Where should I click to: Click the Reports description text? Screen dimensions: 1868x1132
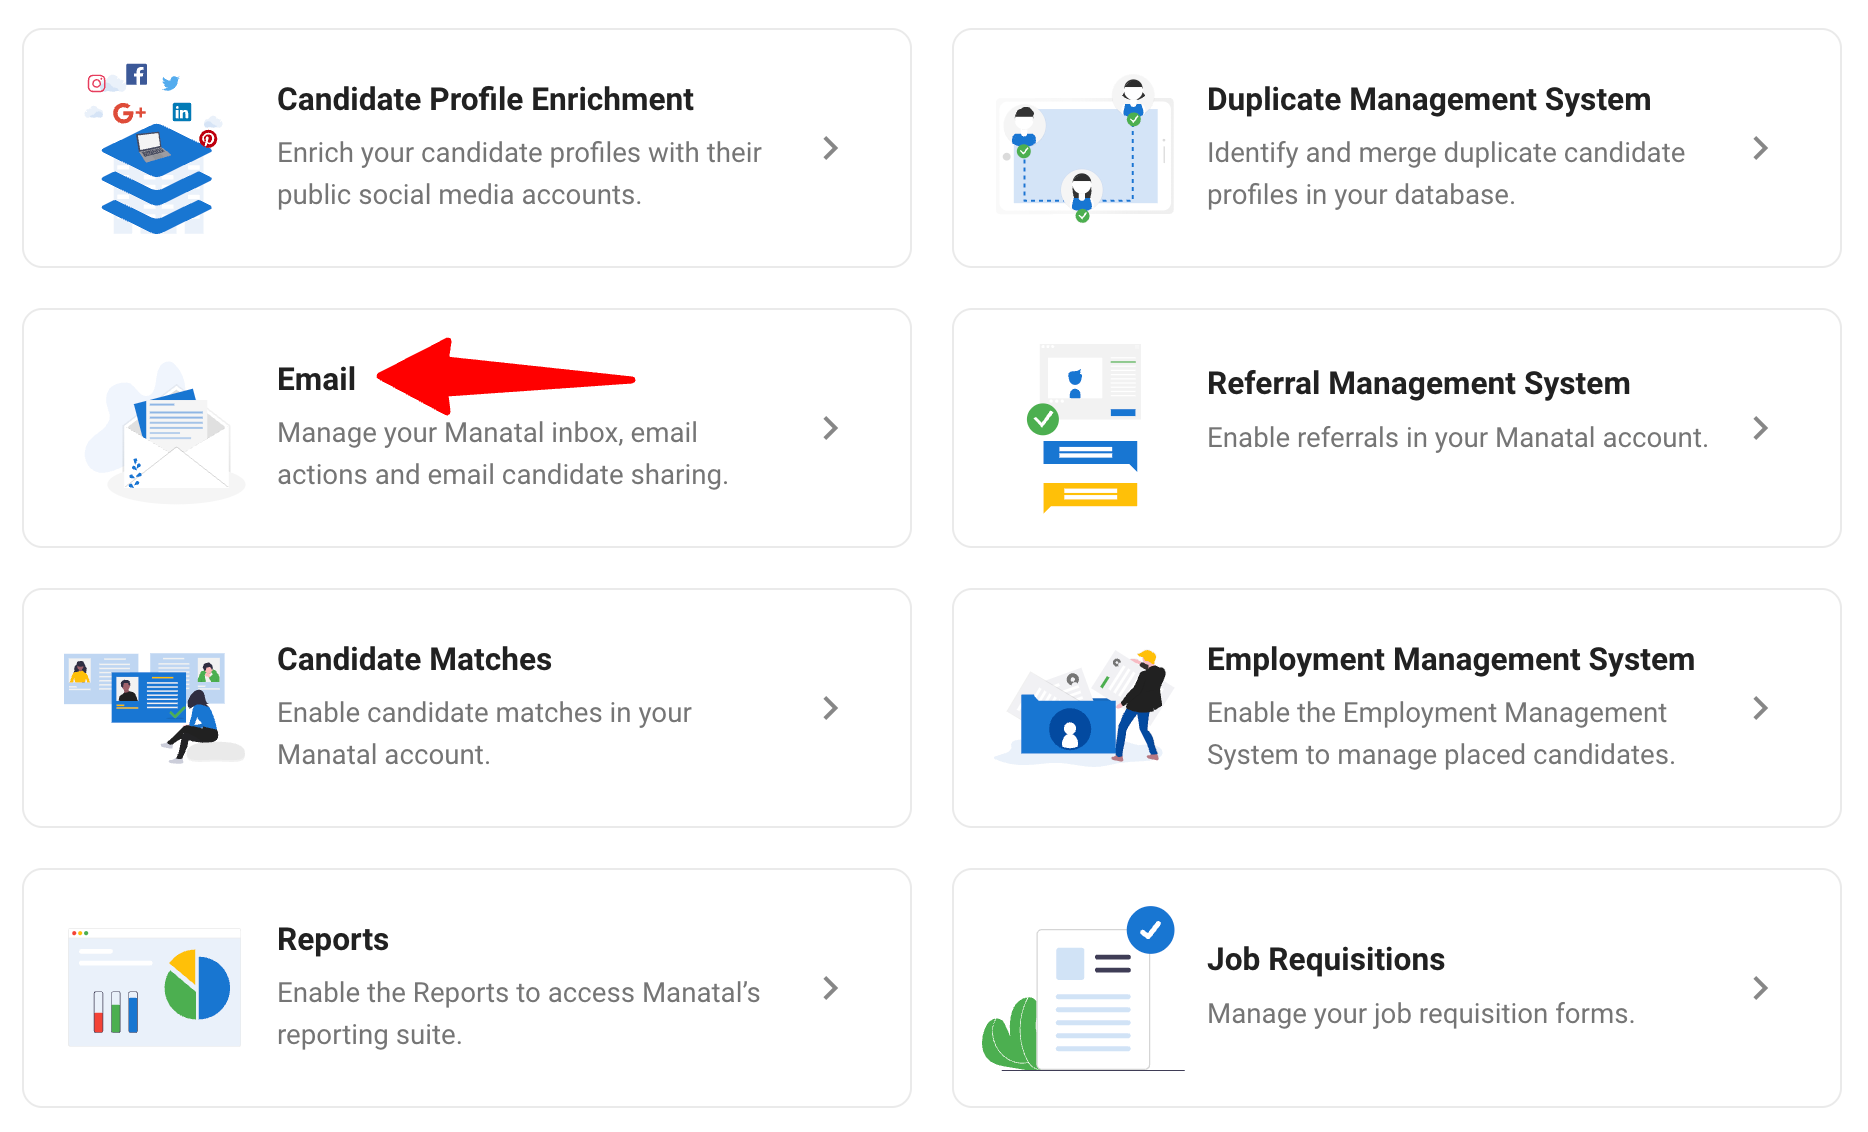click(x=519, y=1013)
